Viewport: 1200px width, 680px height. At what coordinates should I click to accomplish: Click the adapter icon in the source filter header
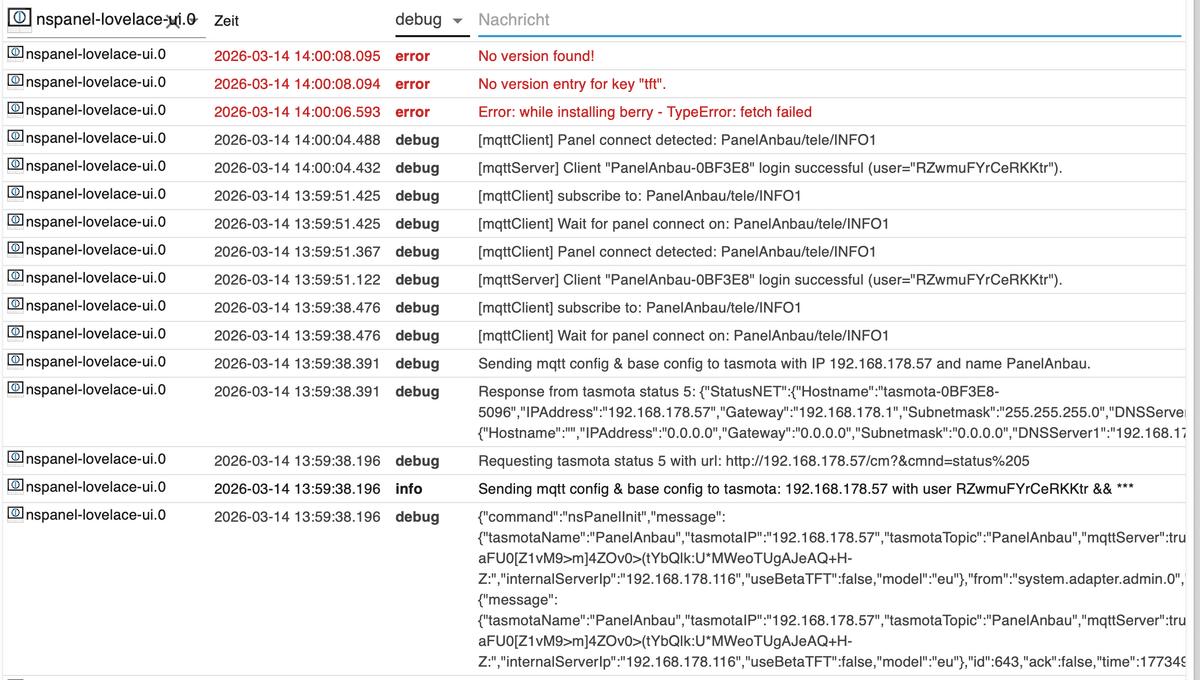(x=19, y=20)
